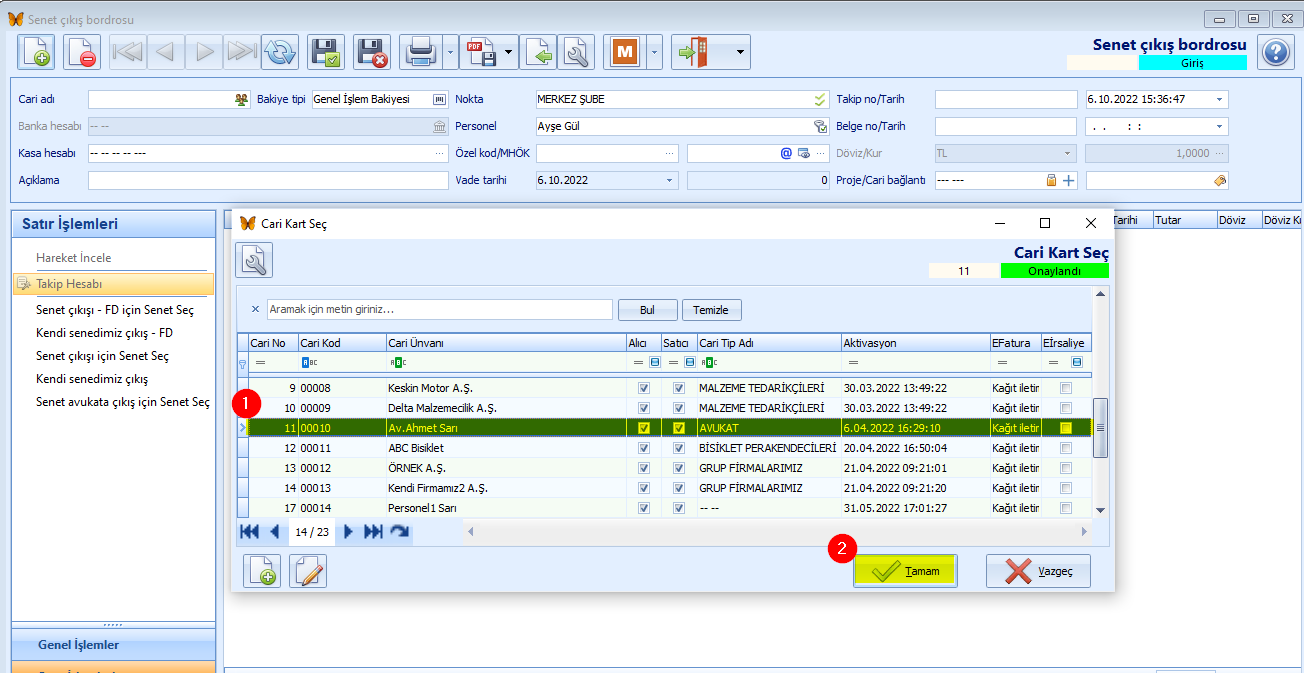The width and height of the screenshot is (1304, 673).
Task: Go to next record in the main toolbar
Action: (x=204, y=52)
